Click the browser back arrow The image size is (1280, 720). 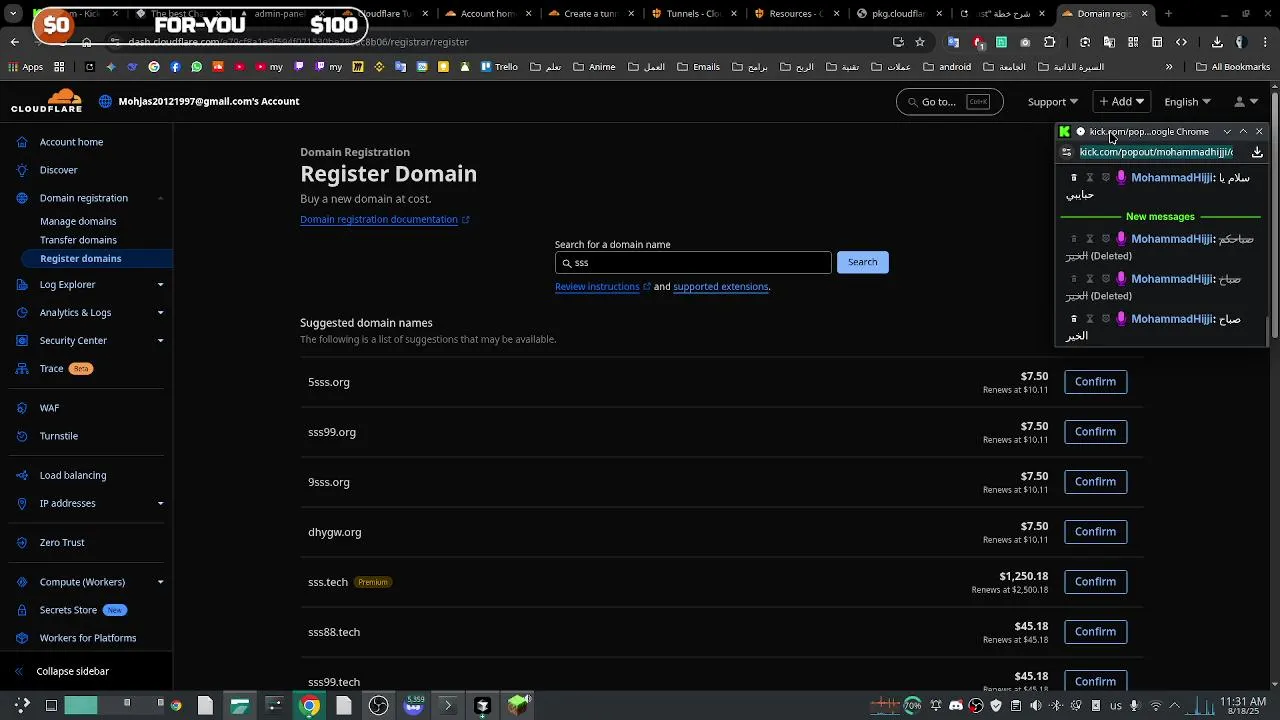point(14,42)
